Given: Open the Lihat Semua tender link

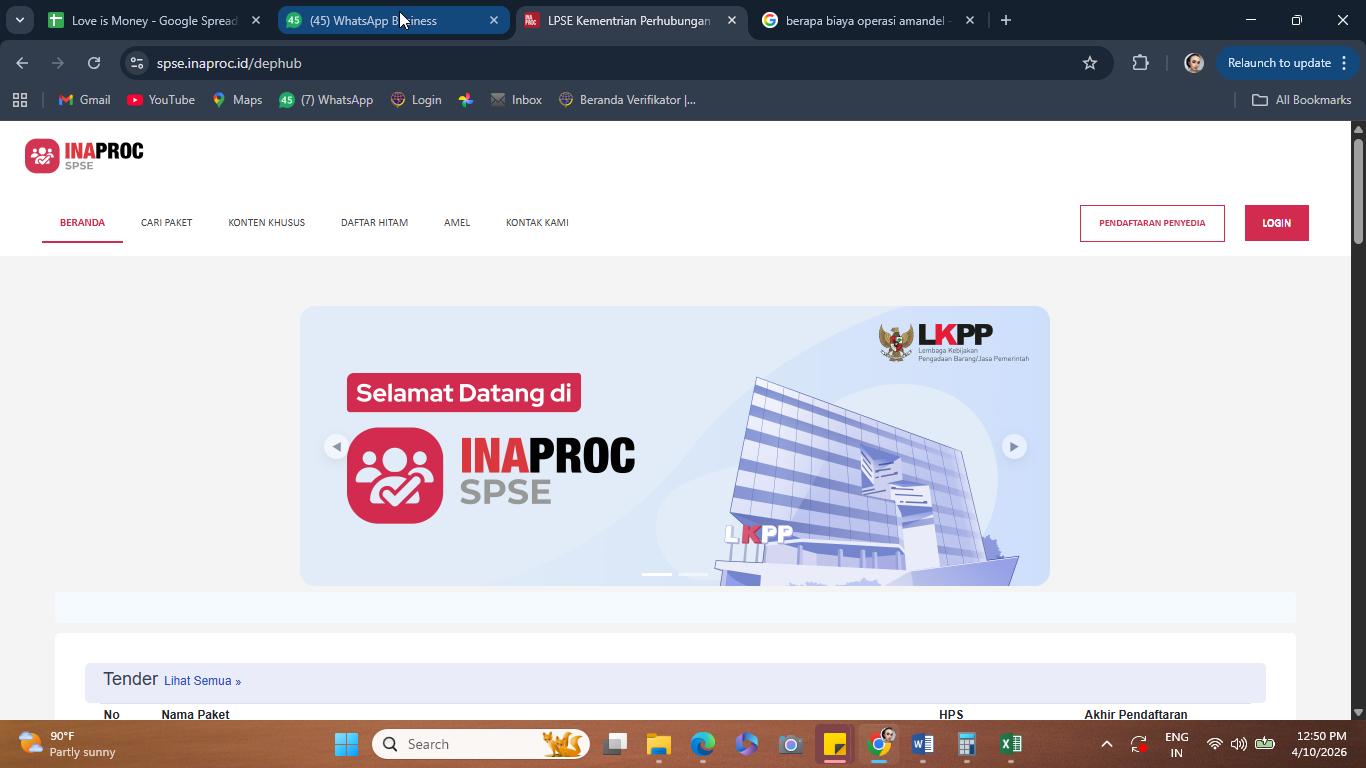Looking at the screenshot, I should click(x=202, y=681).
